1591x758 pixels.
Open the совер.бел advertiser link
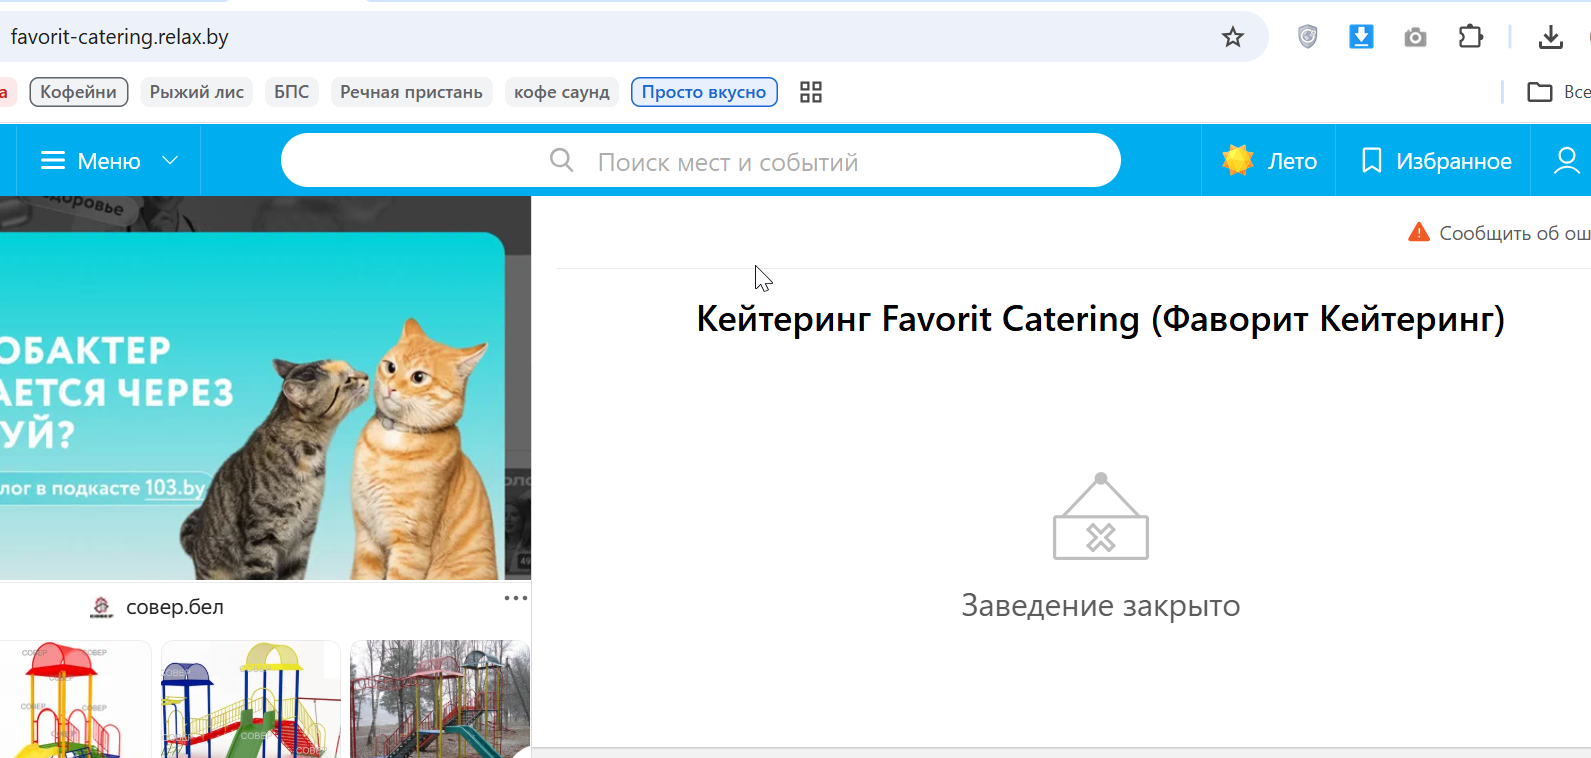coord(175,607)
